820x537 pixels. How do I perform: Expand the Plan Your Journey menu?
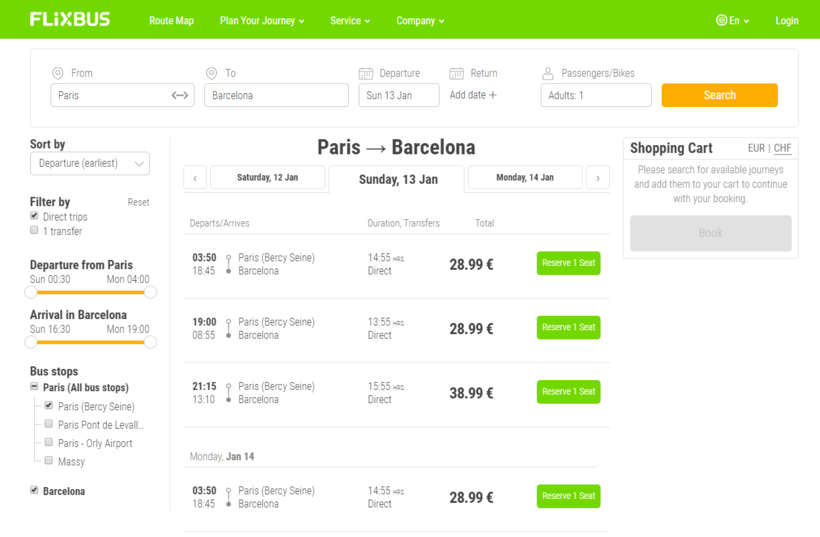[262, 20]
